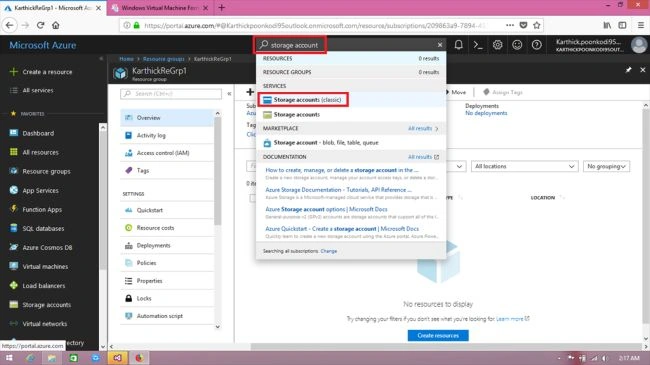The image size is (650, 365).
Task: Open Function Apps in sidebar
Action: coord(42,209)
